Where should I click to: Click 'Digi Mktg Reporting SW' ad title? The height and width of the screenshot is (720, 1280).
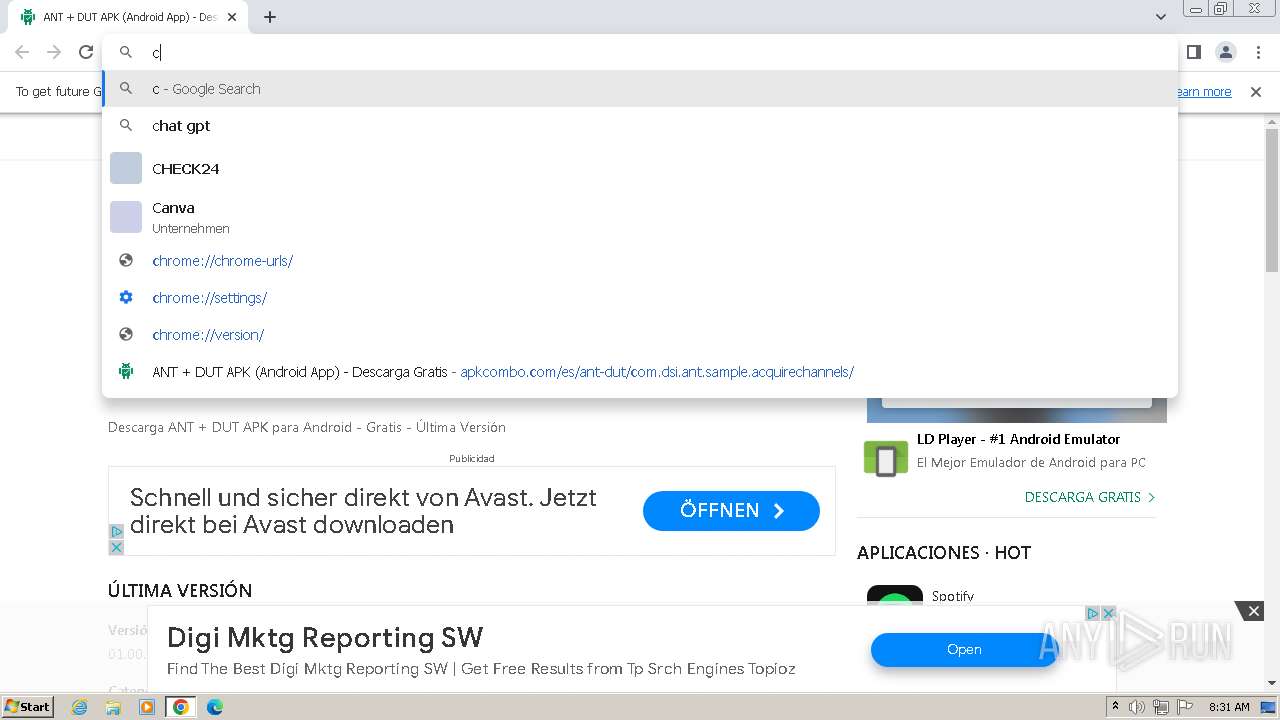(325, 638)
